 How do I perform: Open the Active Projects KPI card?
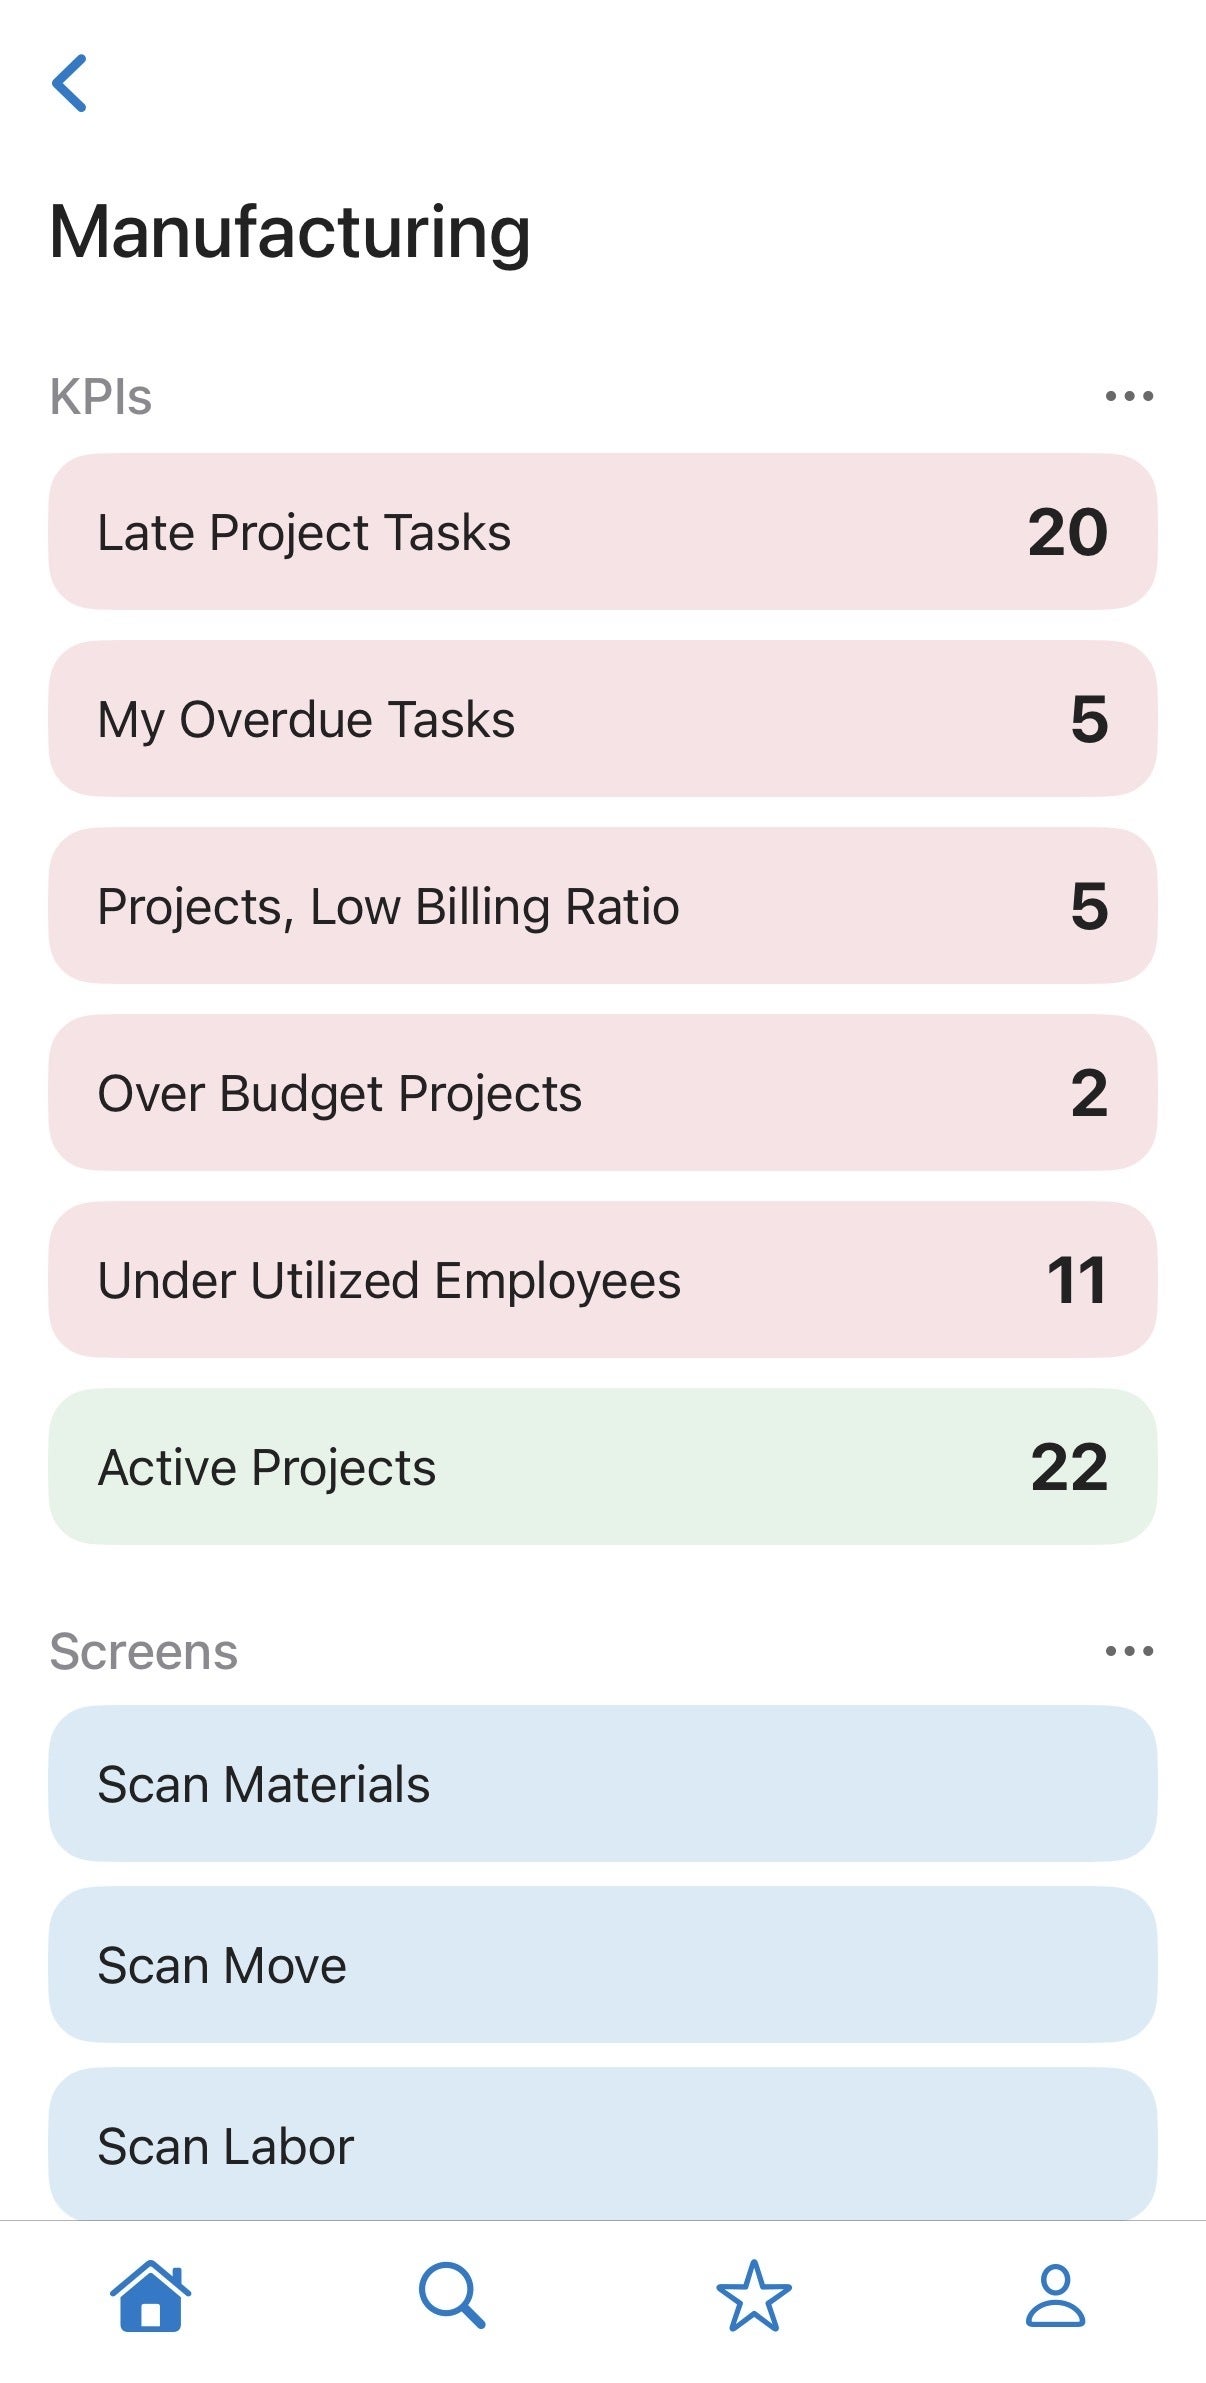pyautogui.click(x=603, y=1467)
